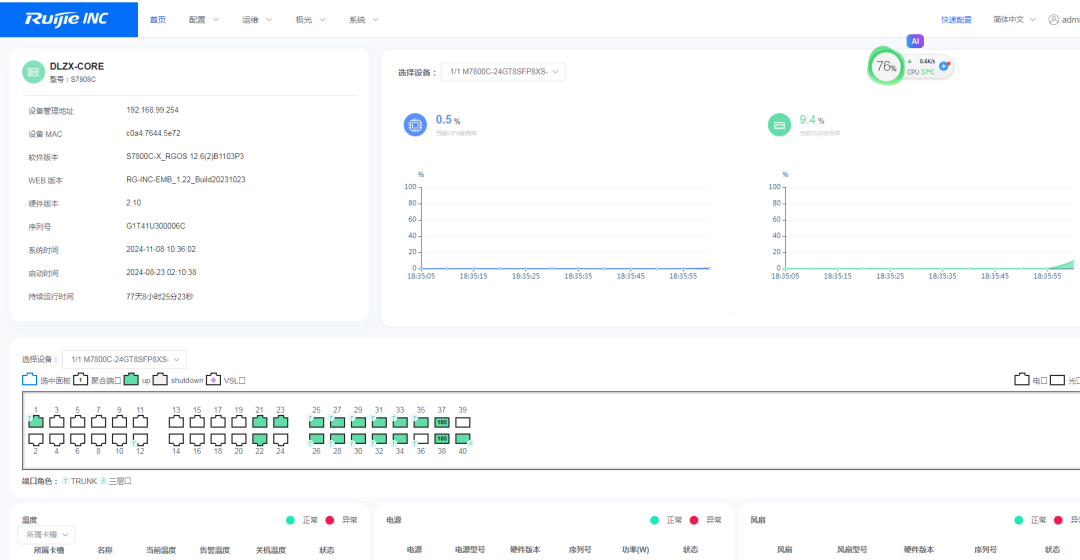1080x560 pixels.
Task: Select port 21 on the switch panel
Action: (259, 422)
